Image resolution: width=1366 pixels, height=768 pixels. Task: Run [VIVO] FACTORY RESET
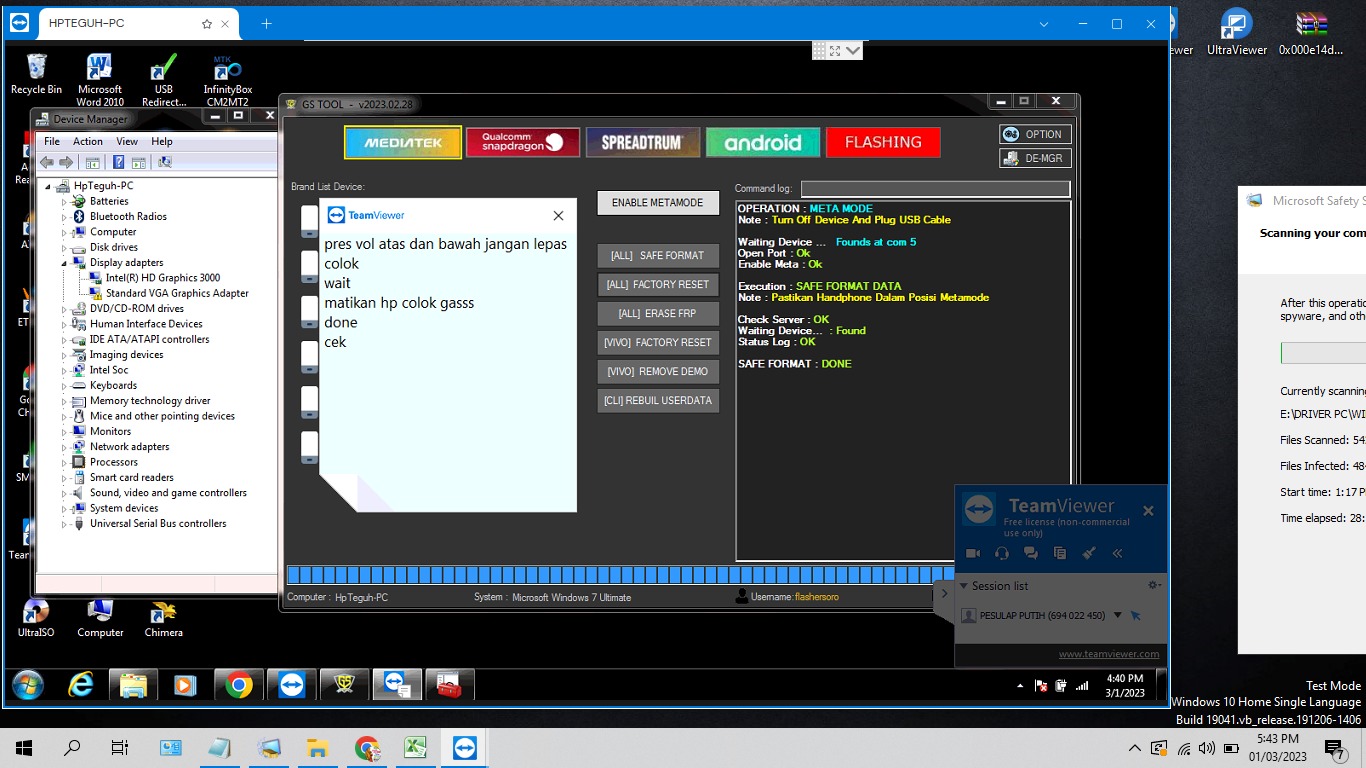[658, 343]
